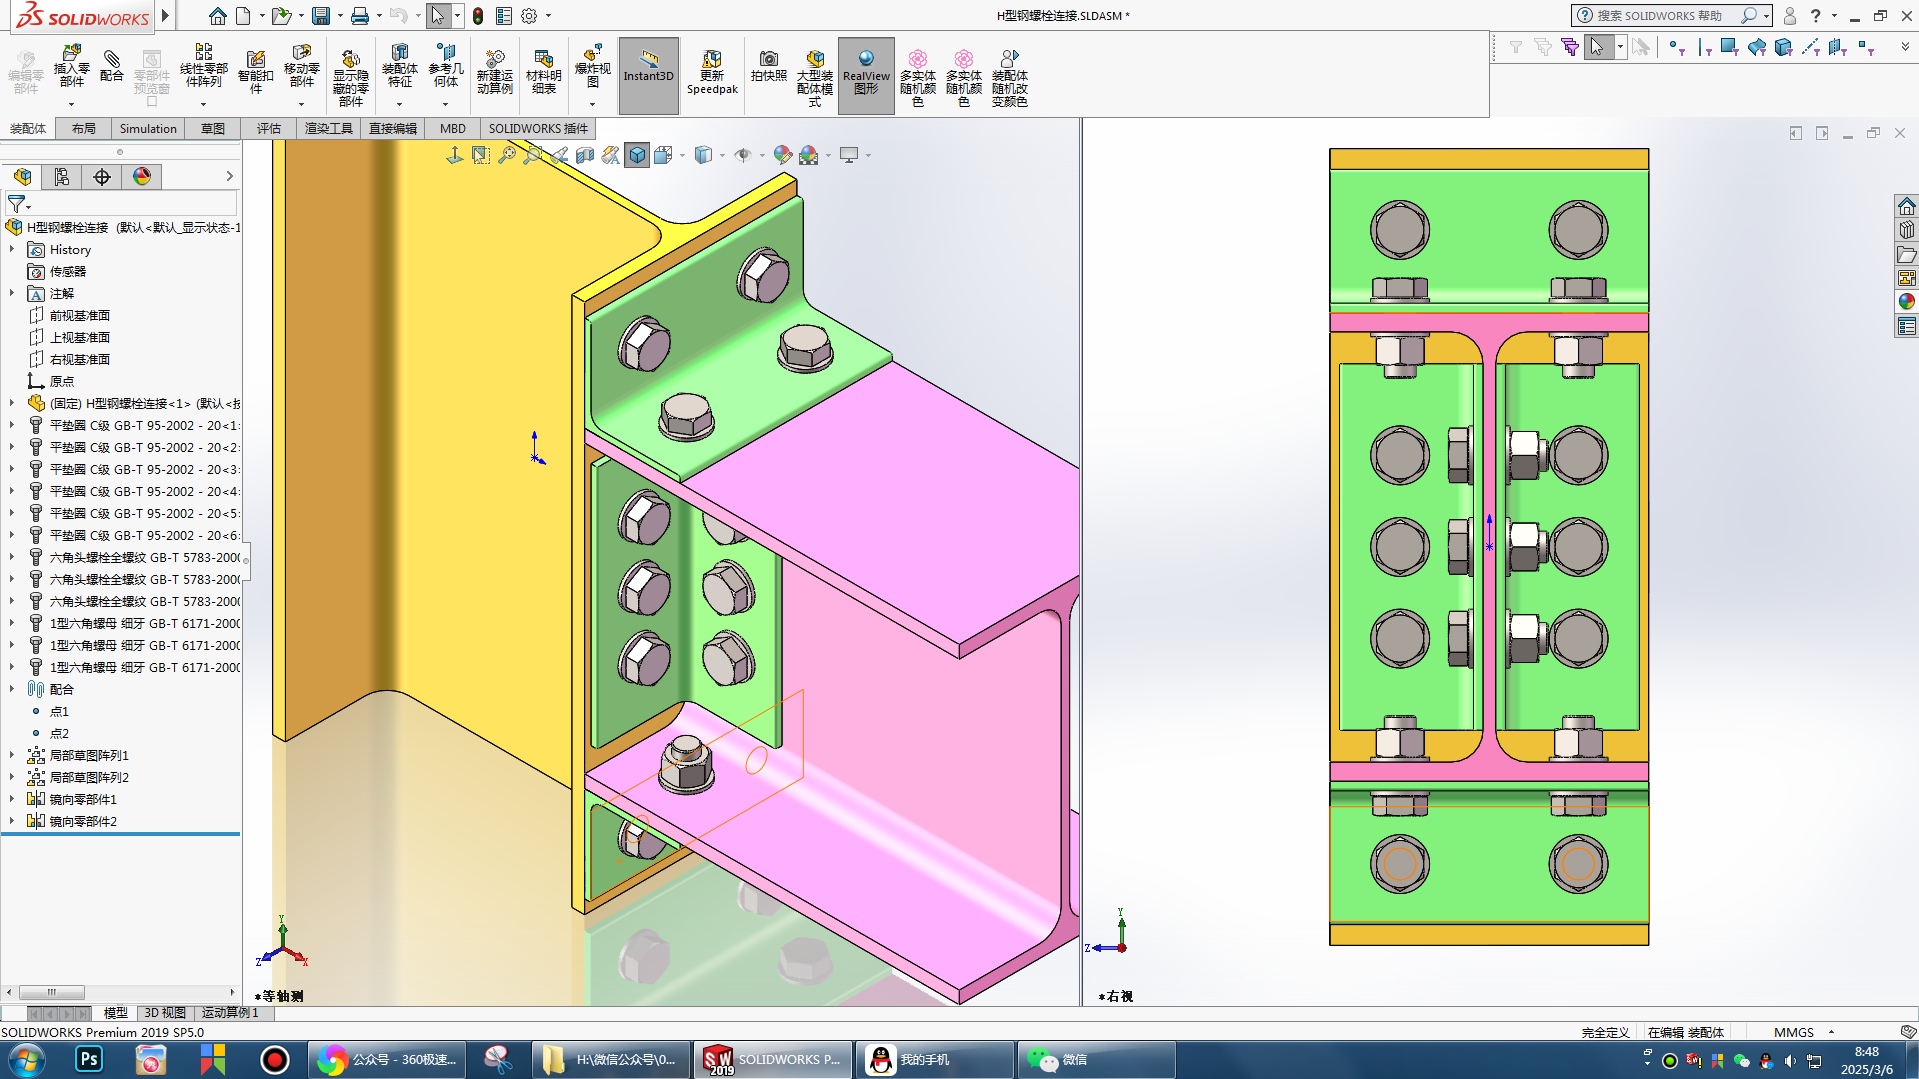Switch to the 运动算例 1 bottom tab
The width and height of the screenshot is (1919, 1079).
click(230, 1013)
